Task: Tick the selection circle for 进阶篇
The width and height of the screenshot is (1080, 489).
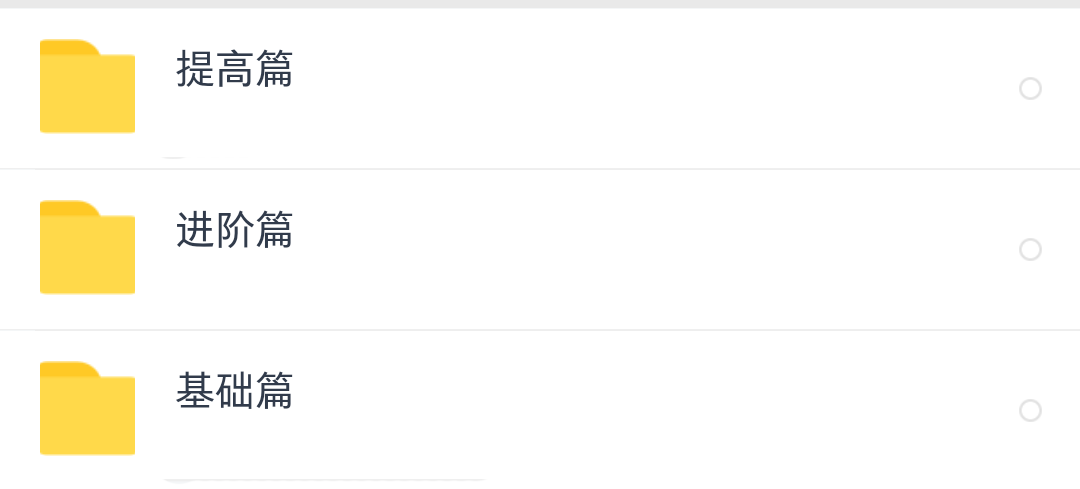Action: coord(1030,250)
